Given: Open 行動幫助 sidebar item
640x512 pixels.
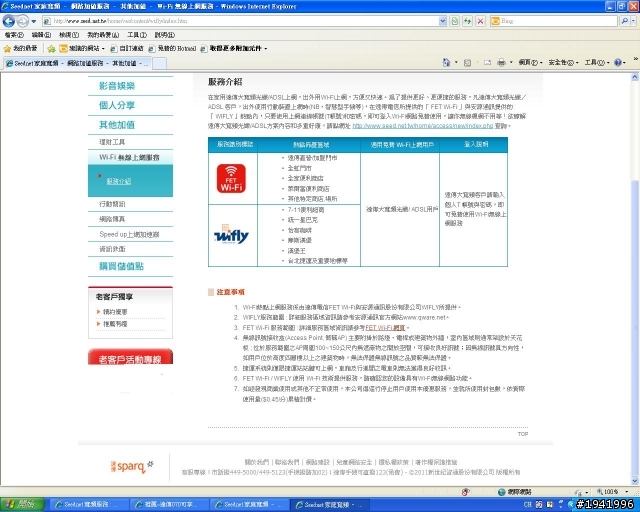Looking at the screenshot, I should coord(112,204).
